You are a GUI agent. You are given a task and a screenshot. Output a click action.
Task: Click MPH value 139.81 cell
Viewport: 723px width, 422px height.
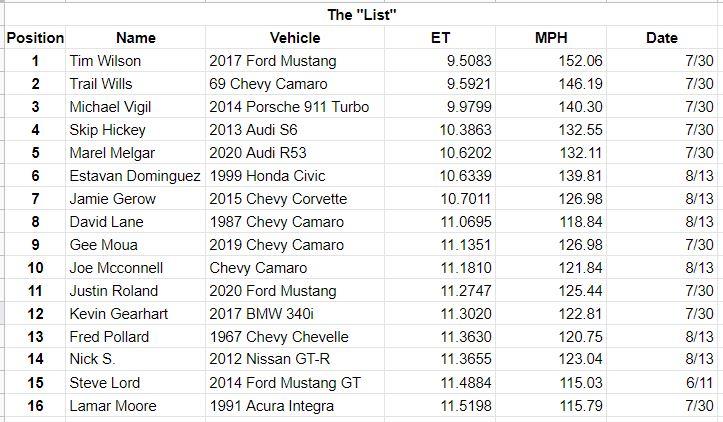tap(551, 176)
